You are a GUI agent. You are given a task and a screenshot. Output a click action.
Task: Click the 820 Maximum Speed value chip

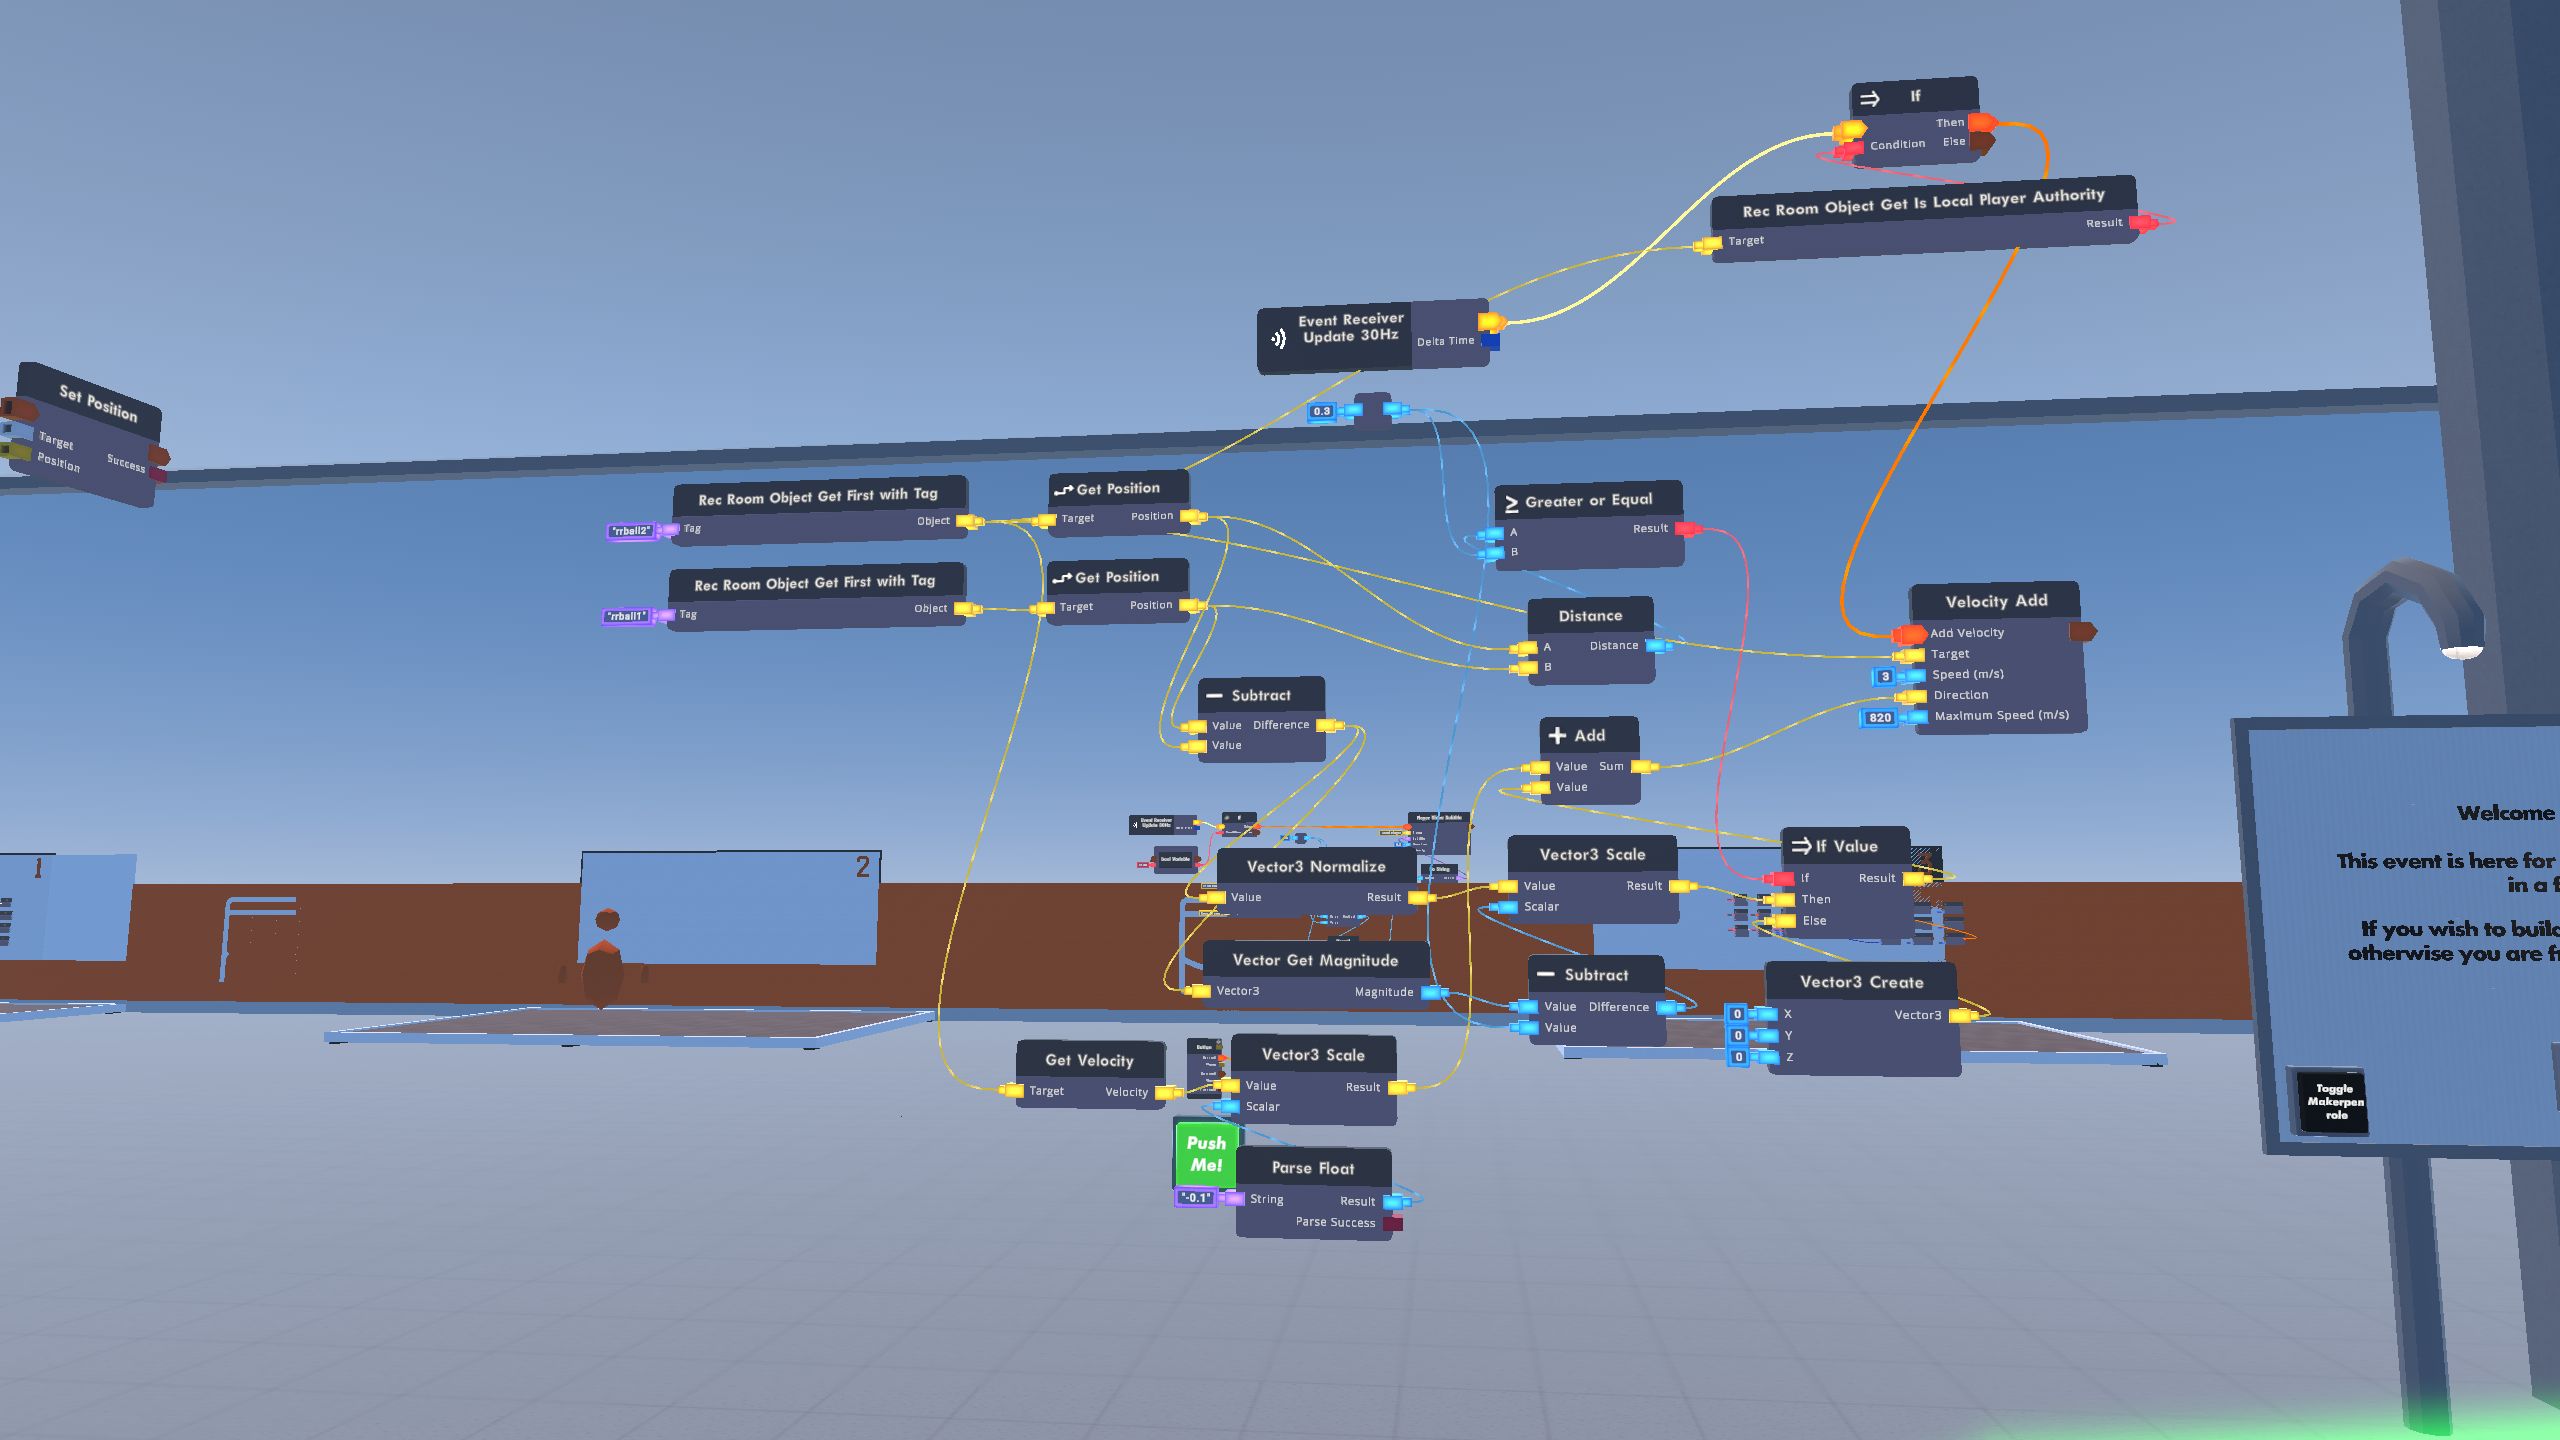pyautogui.click(x=1878, y=716)
